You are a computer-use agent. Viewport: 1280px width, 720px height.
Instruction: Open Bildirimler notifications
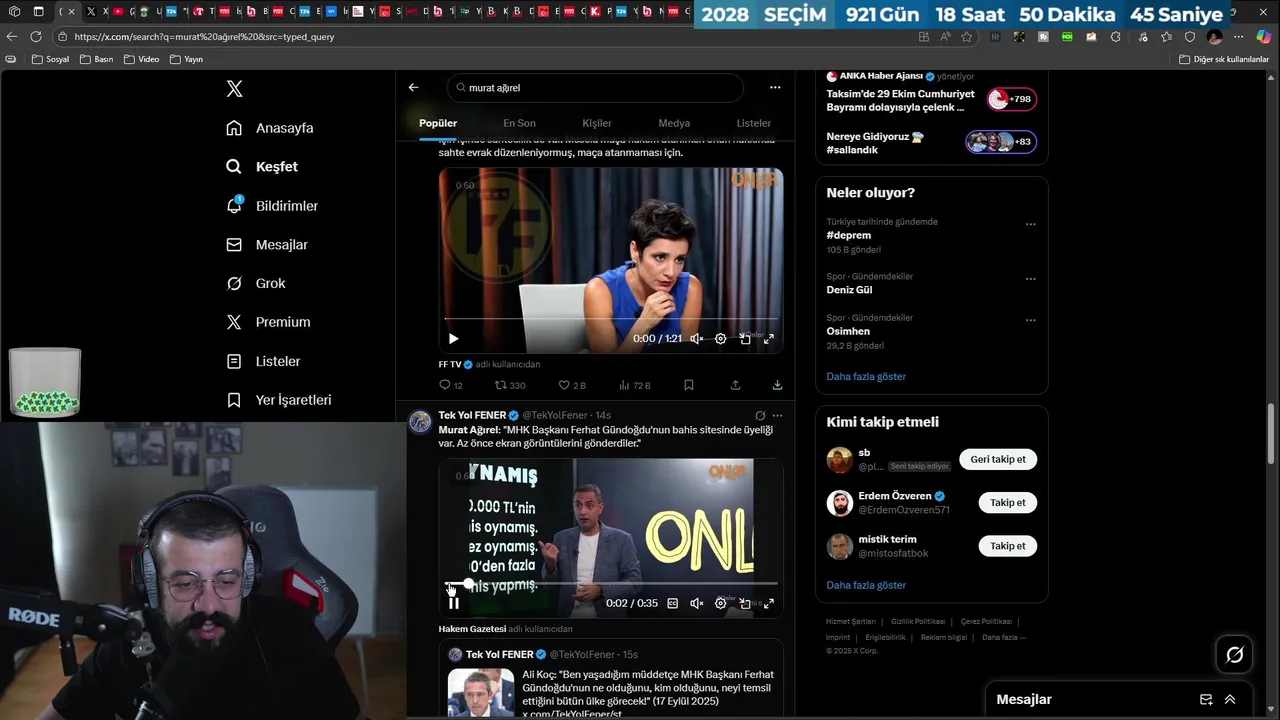pyautogui.click(x=272, y=206)
